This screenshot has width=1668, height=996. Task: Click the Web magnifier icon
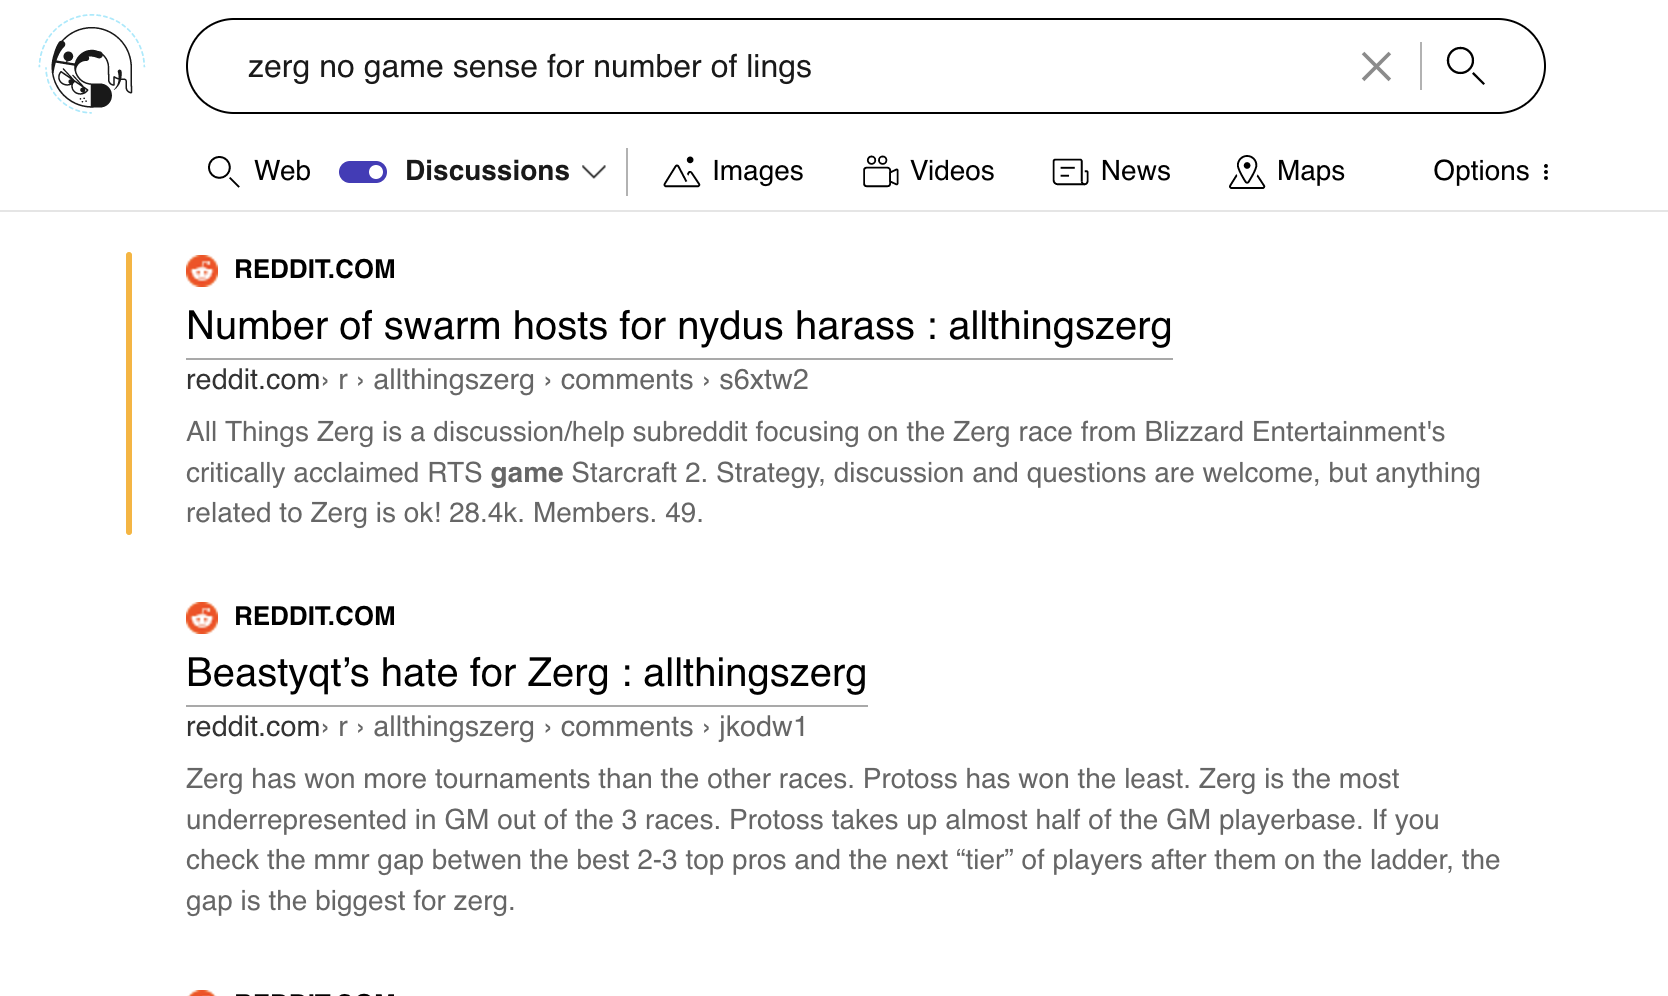click(222, 172)
